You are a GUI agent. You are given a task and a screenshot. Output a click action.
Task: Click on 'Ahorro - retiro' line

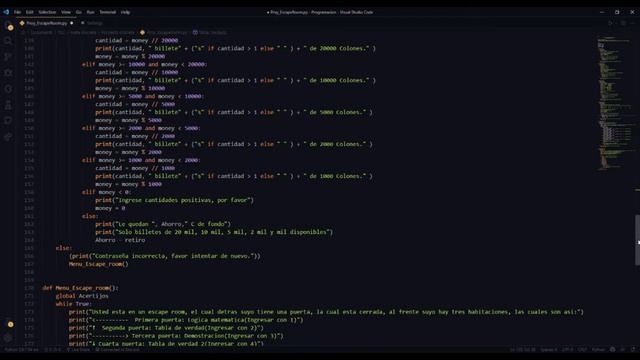click(x=120, y=240)
